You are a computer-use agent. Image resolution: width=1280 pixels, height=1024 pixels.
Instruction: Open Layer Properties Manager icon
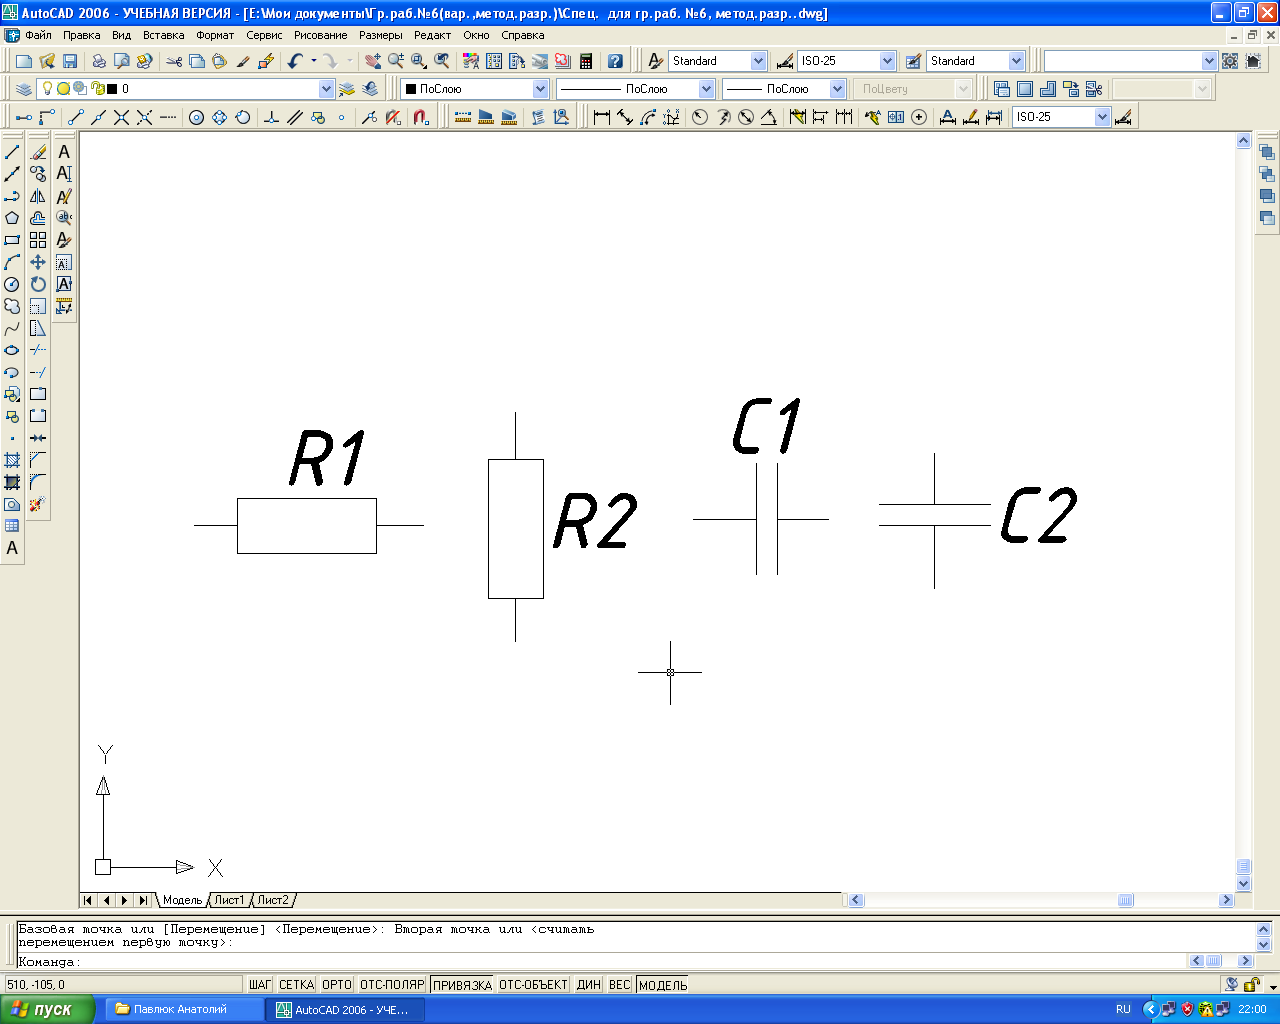click(x=24, y=89)
